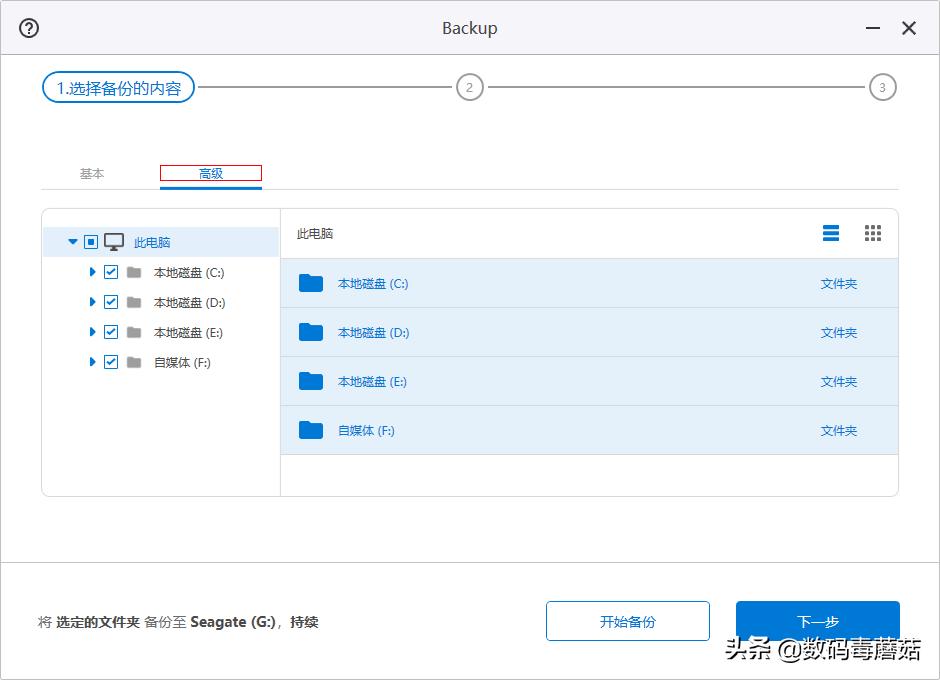Click step 3 circle indicator
Image resolution: width=940 pixels, height=680 pixels.
coord(882,87)
